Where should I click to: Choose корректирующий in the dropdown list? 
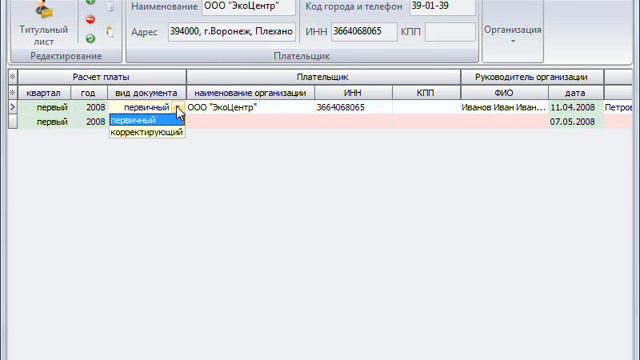tap(147, 132)
